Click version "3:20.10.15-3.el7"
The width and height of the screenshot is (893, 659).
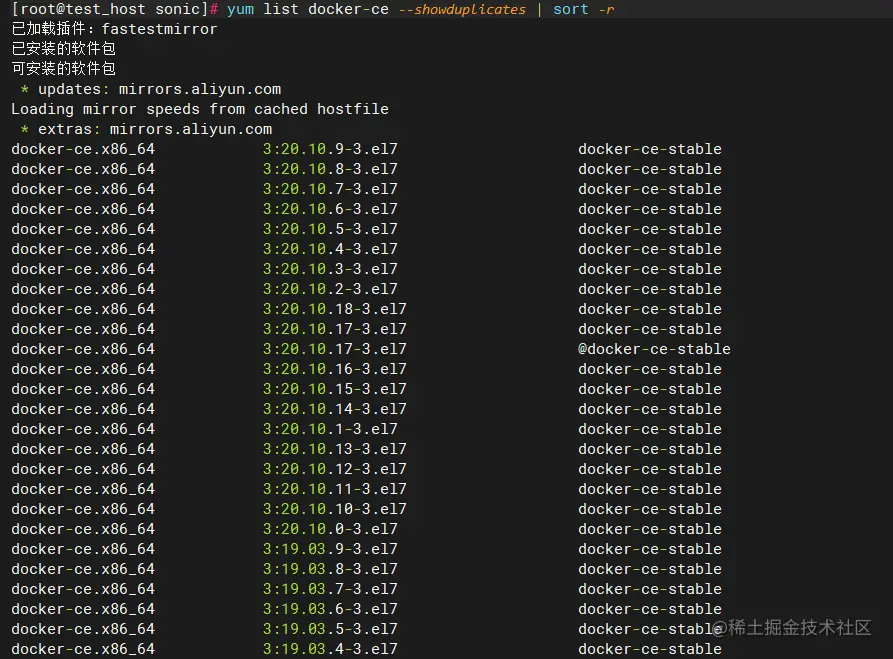335,389
